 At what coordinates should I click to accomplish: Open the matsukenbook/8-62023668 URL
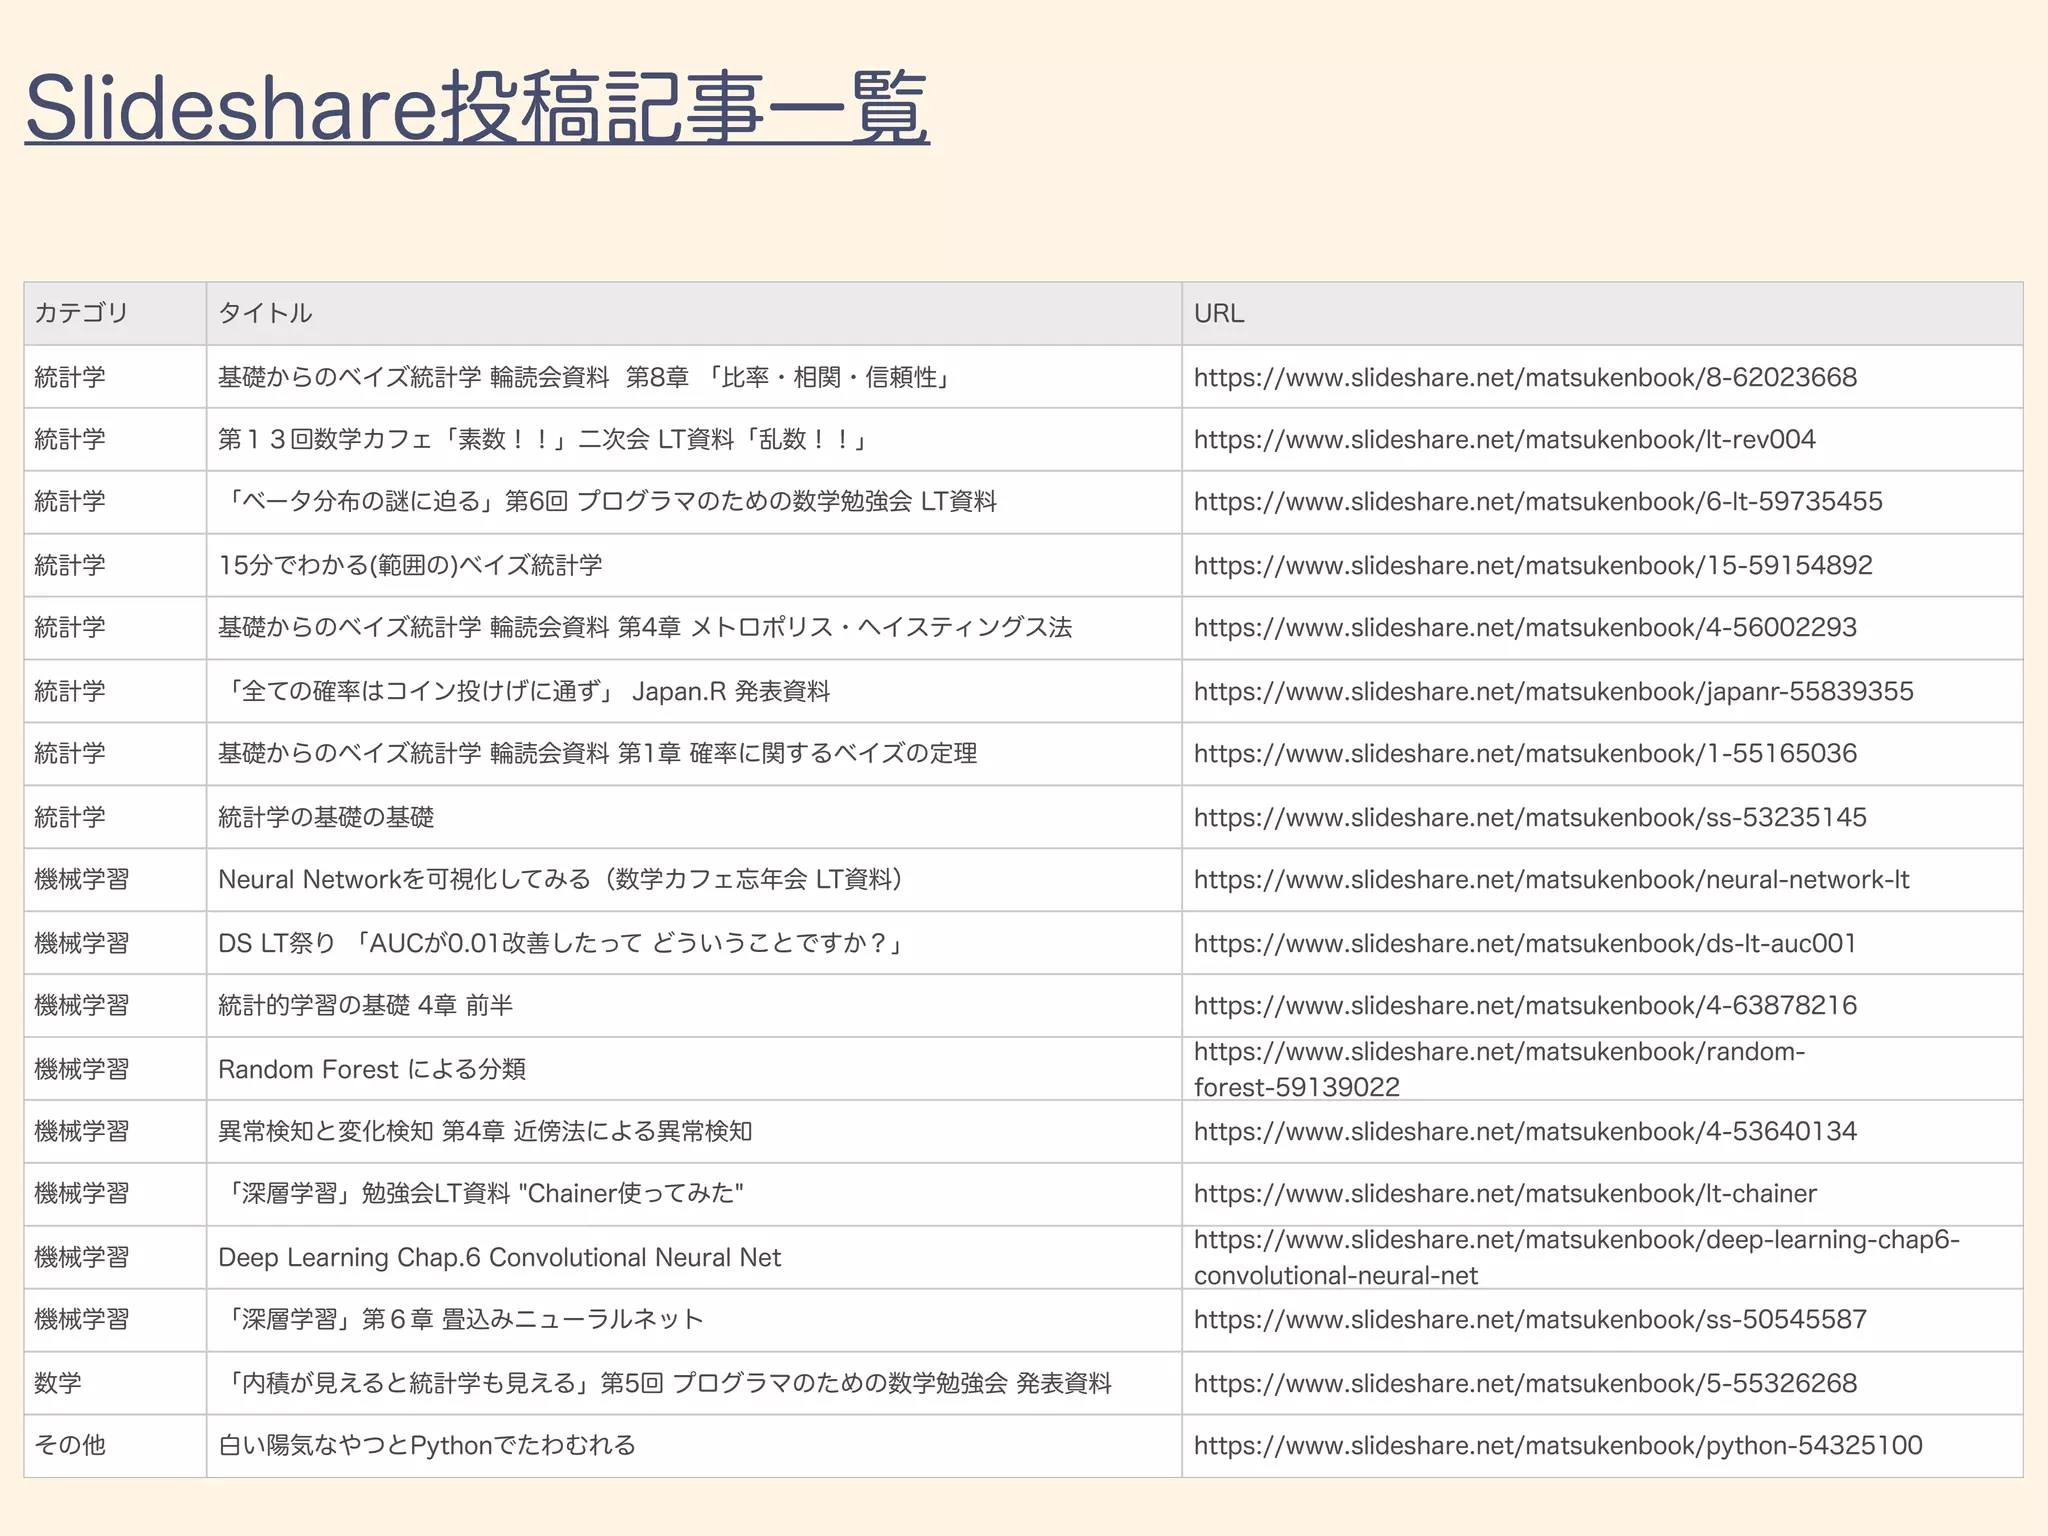(1524, 377)
